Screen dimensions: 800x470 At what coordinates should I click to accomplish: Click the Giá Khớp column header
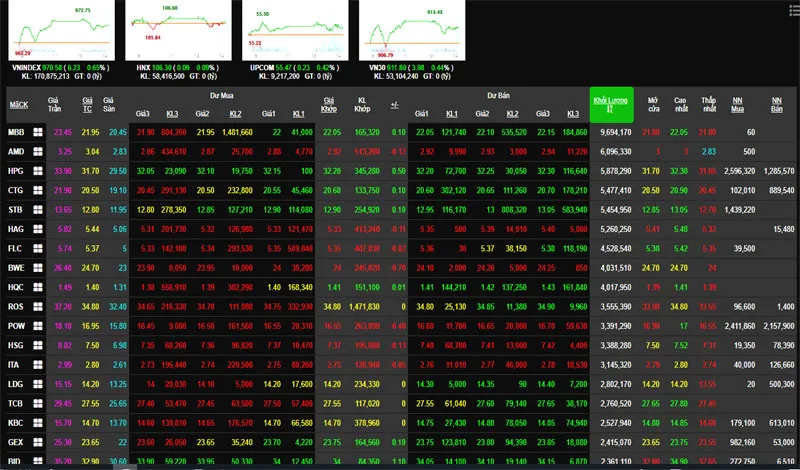[329, 105]
